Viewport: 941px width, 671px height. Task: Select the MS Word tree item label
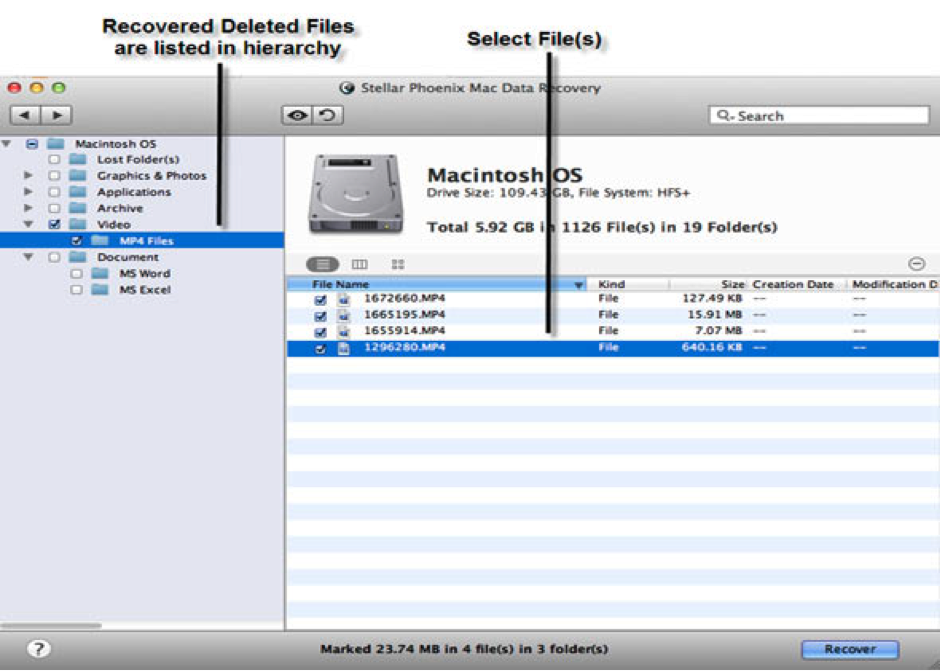coord(145,273)
